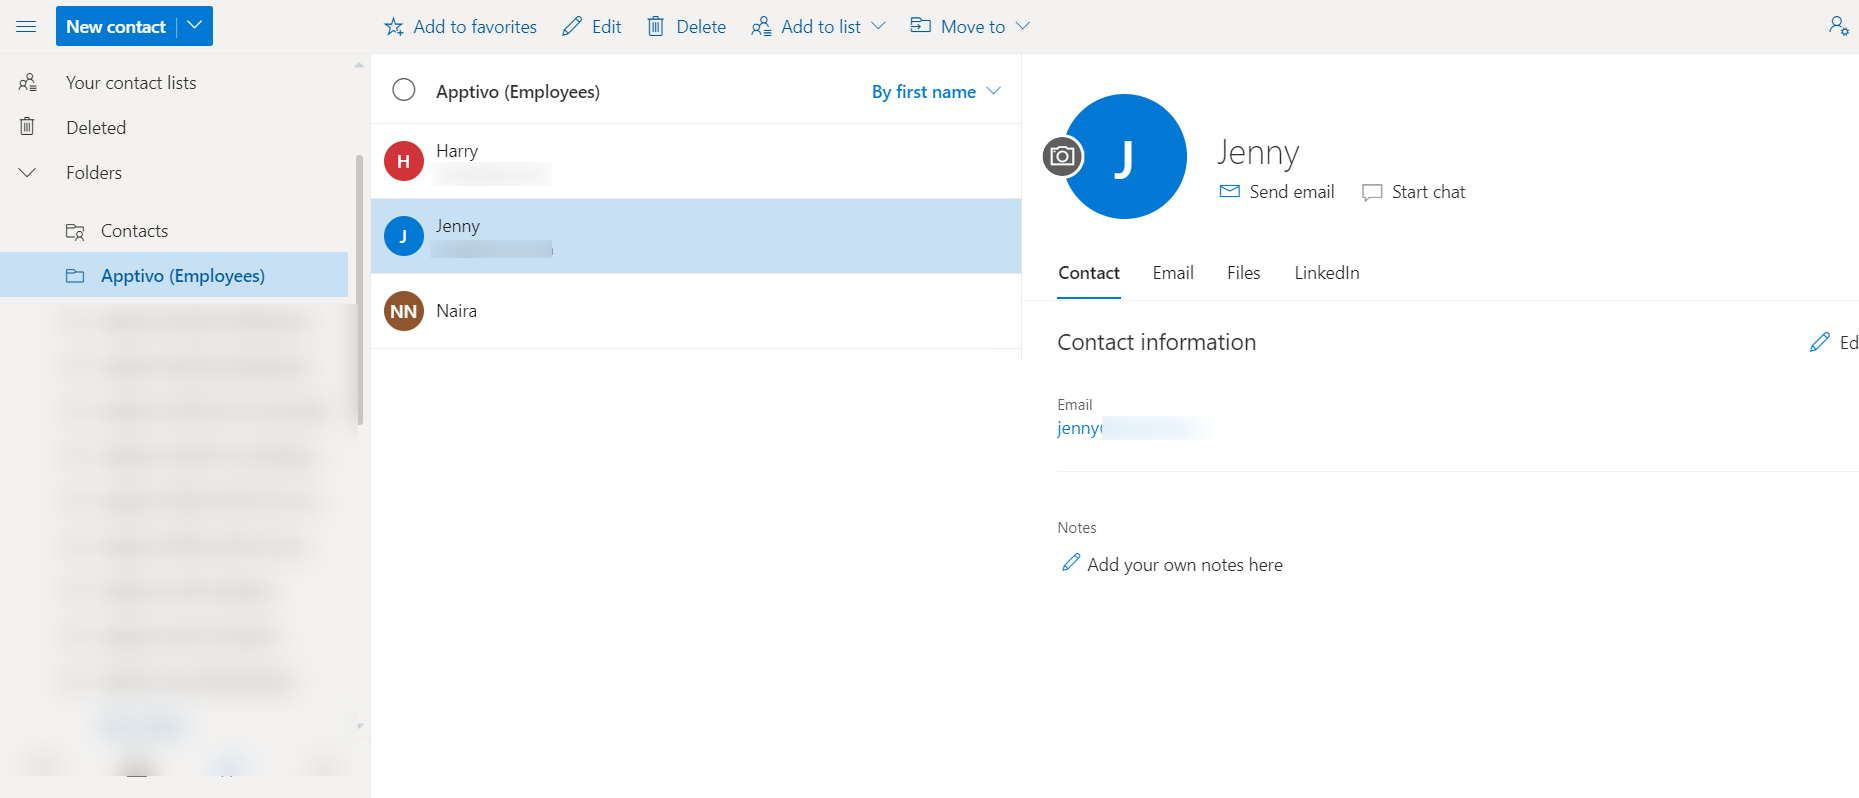This screenshot has width=1859, height=798.
Task: Change sort order By first name
Action: 935,92
